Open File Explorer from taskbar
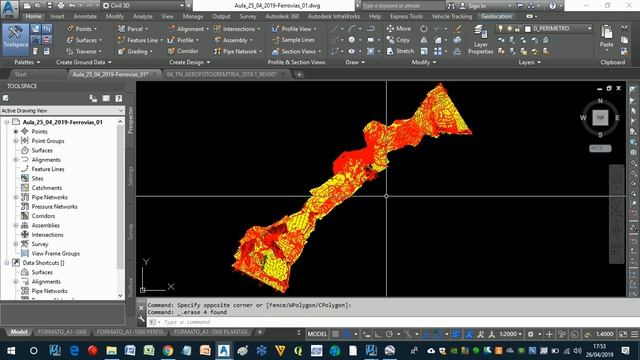 [x=111, y=351]
